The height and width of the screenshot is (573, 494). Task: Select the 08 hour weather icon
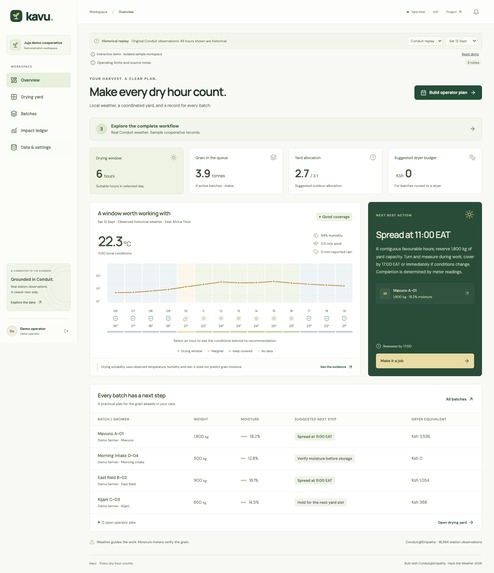point(151,319)
